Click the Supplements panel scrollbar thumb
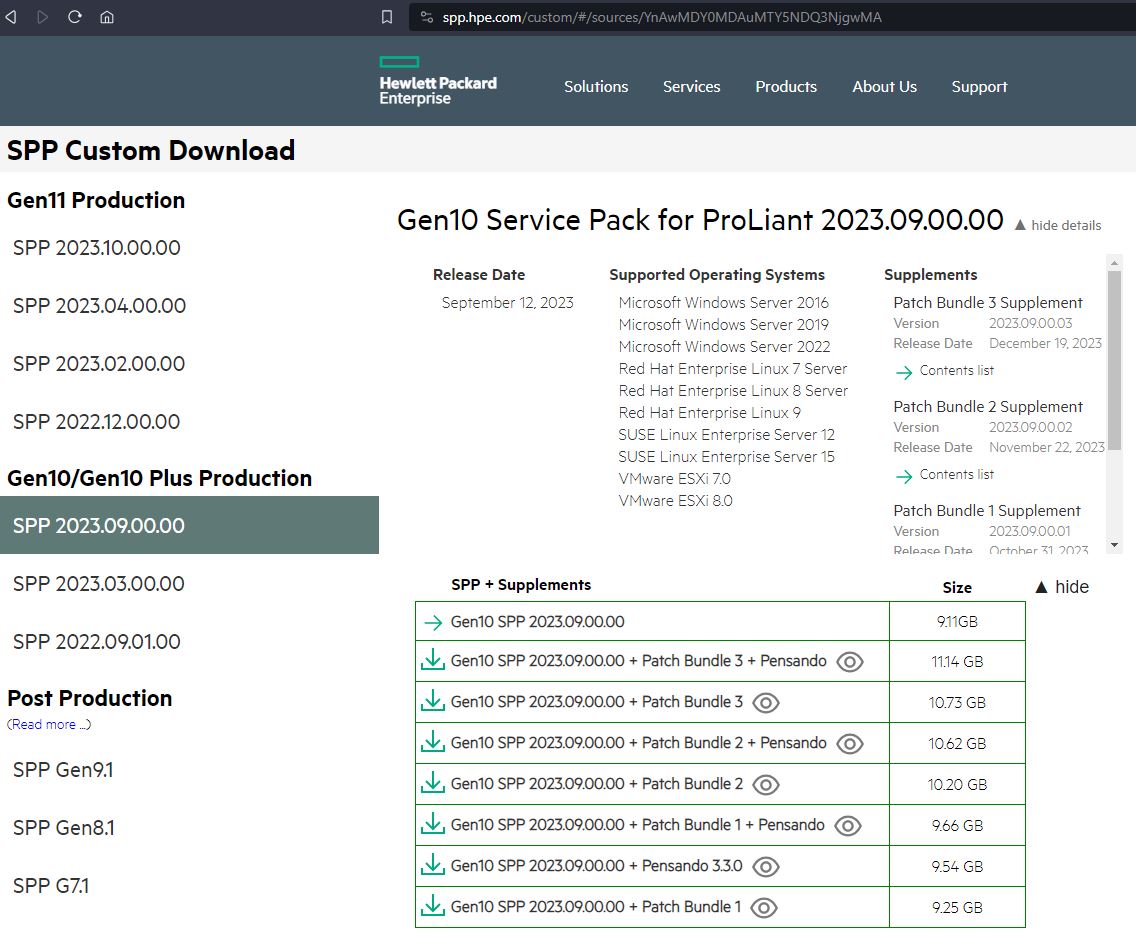The image size is (1136, 944). 1114,360
